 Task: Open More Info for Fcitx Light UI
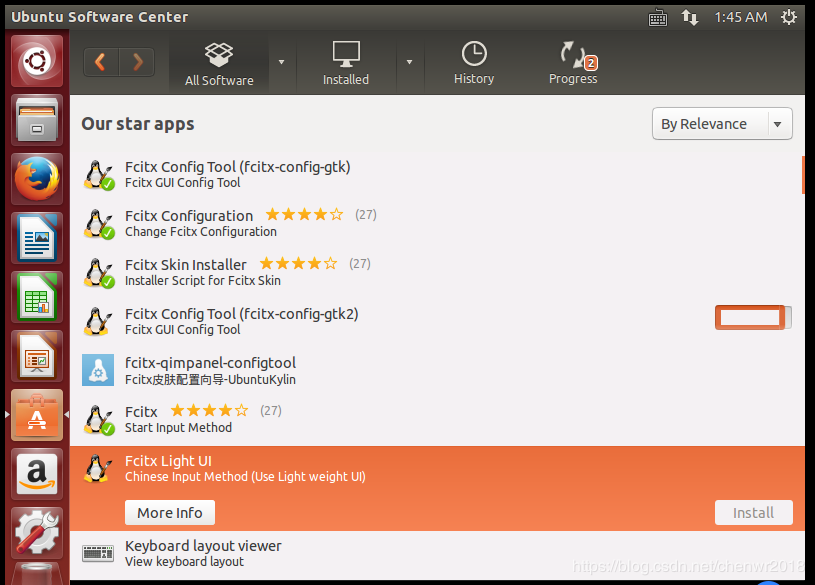pyautogui.click(x=169, y=513)
